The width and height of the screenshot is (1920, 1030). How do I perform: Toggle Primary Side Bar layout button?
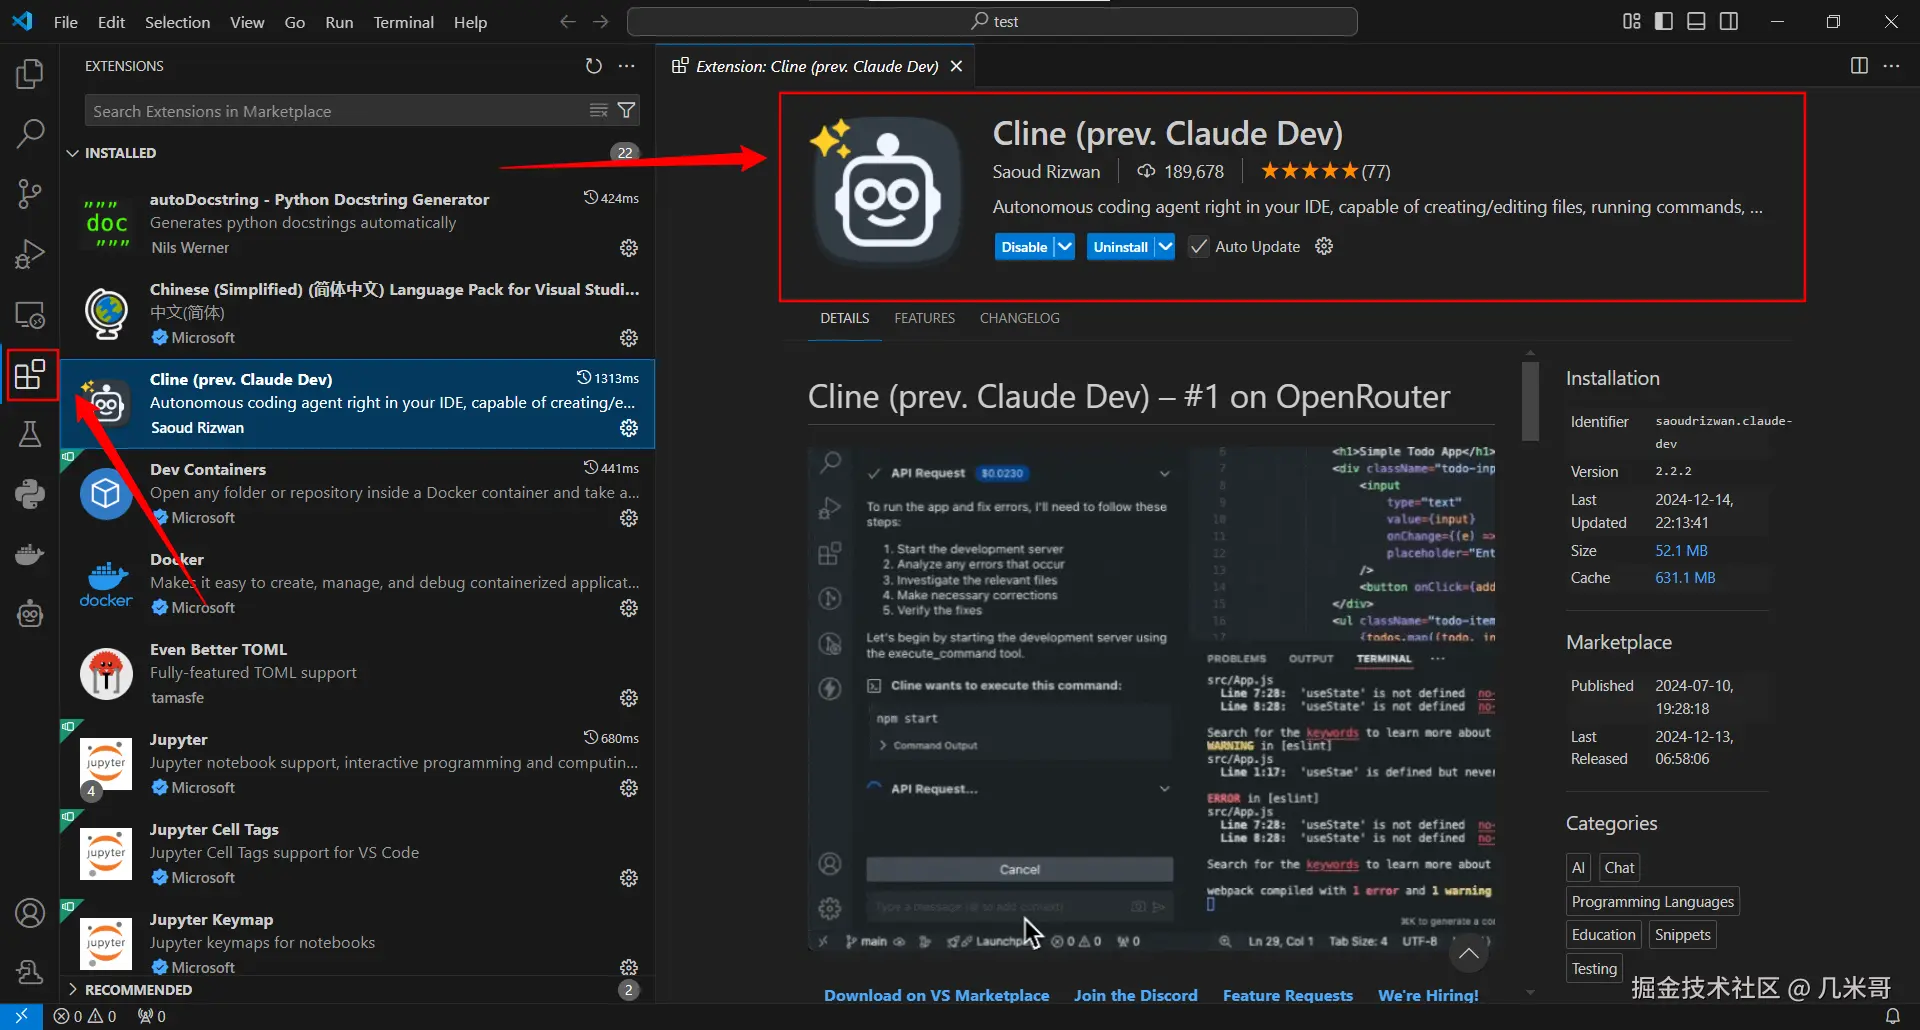[1664, 22]
